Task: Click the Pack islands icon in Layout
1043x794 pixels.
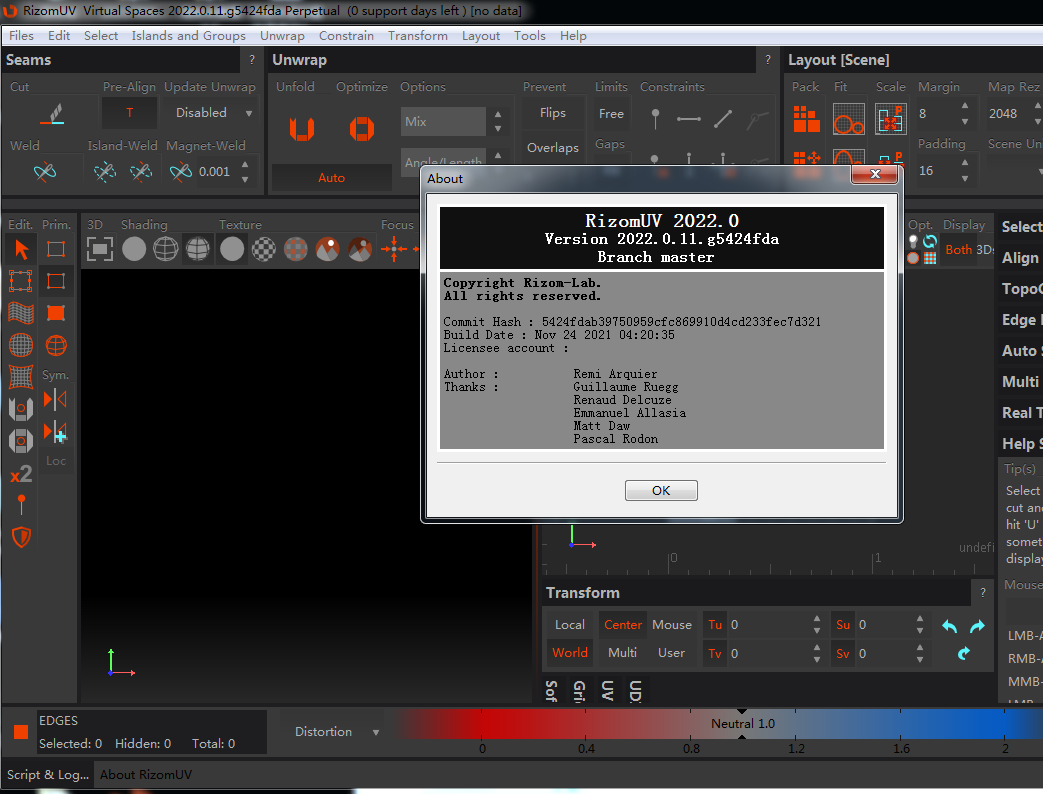Action: tap(806, 120)
